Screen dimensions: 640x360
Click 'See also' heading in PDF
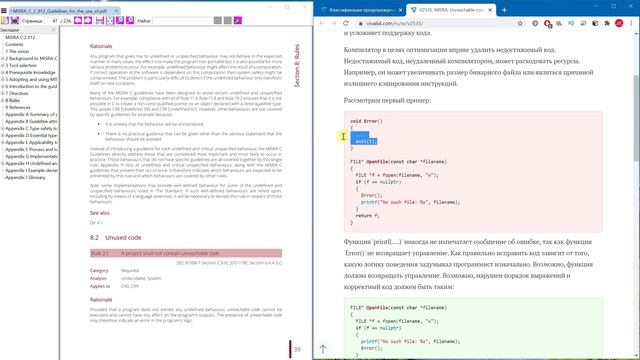[x=100, y=213]
